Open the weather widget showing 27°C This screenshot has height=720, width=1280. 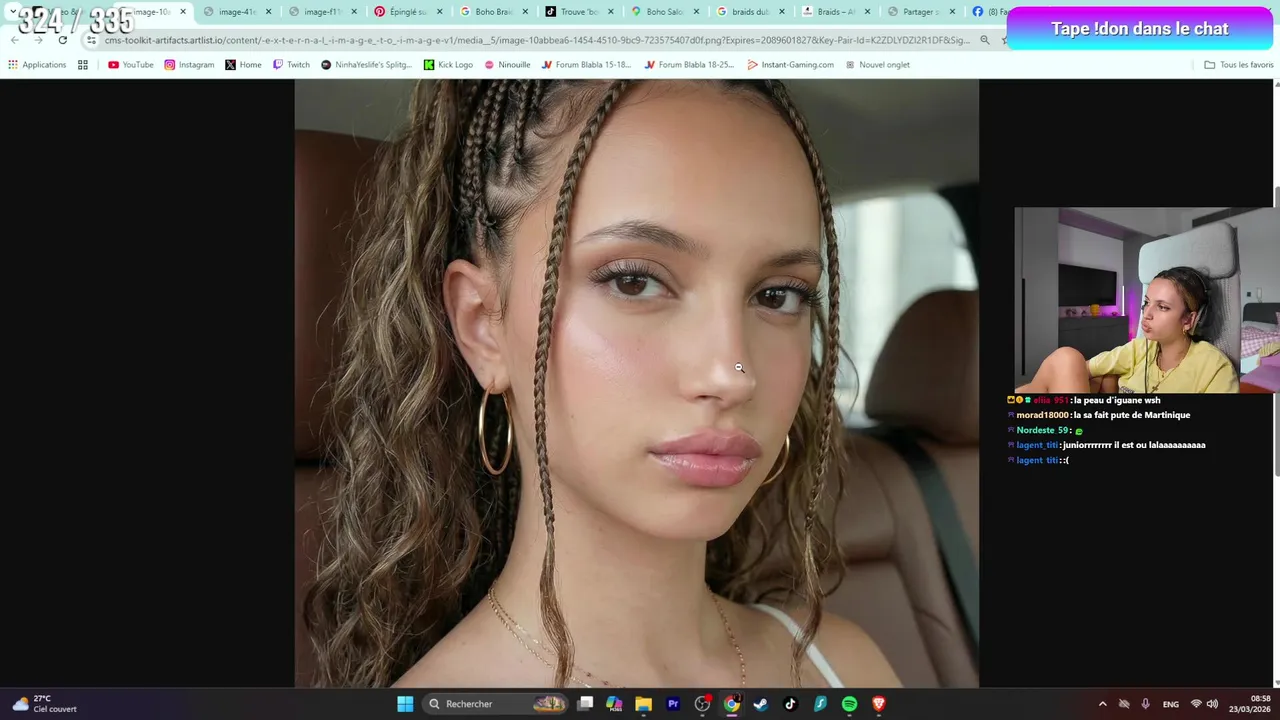[44, 704]
